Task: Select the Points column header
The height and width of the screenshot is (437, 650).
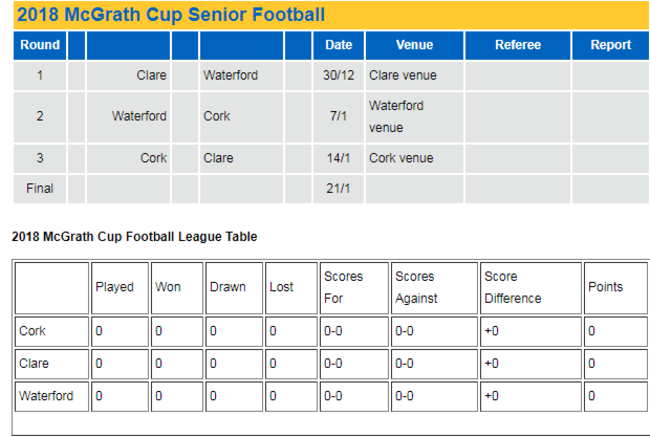Action: point(605,287)
